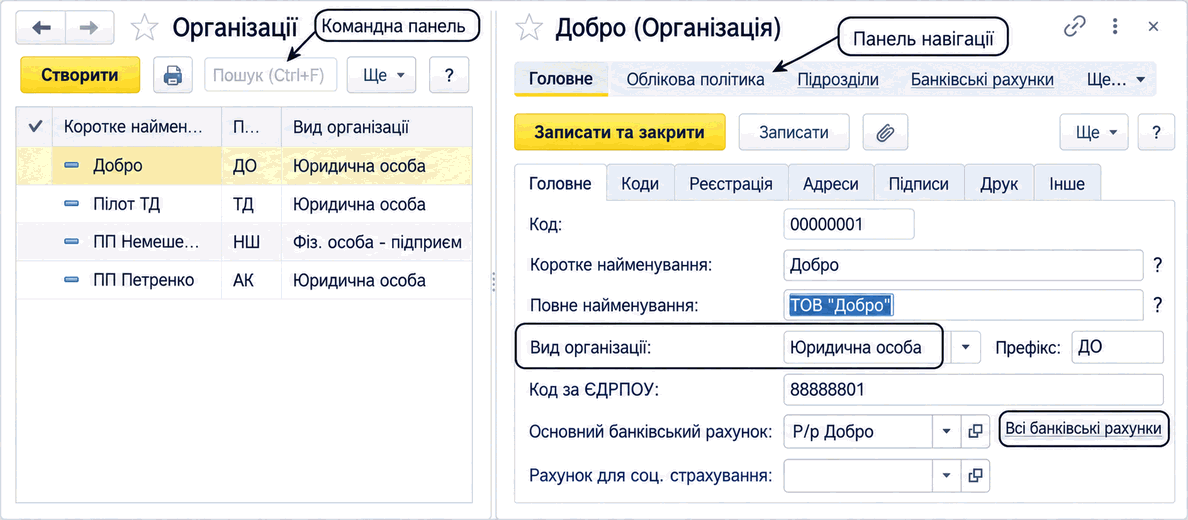Expand the Ще menu in form command bar
Image resolution: width=1188 pixels, height=520 pixels.
coord(1093,133)
